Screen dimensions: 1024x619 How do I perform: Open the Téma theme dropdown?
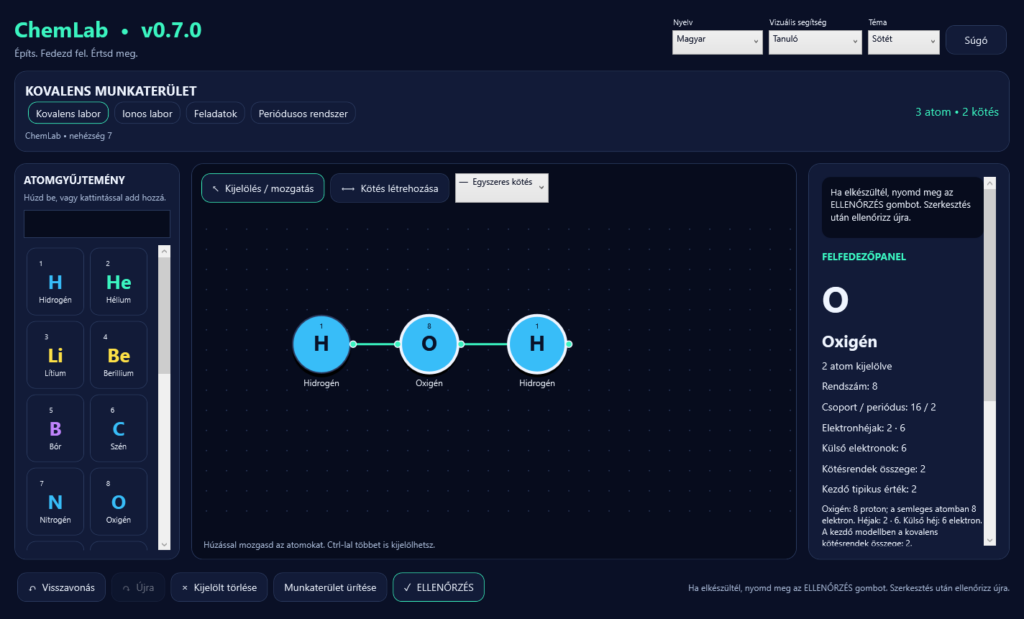(903, 42)
